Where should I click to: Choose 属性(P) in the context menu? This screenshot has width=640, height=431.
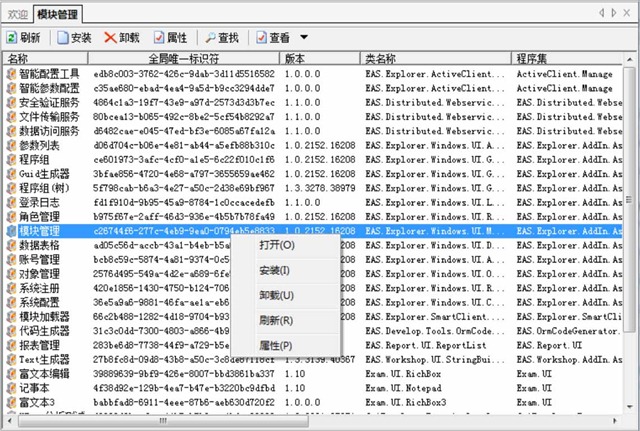[277, 346]
